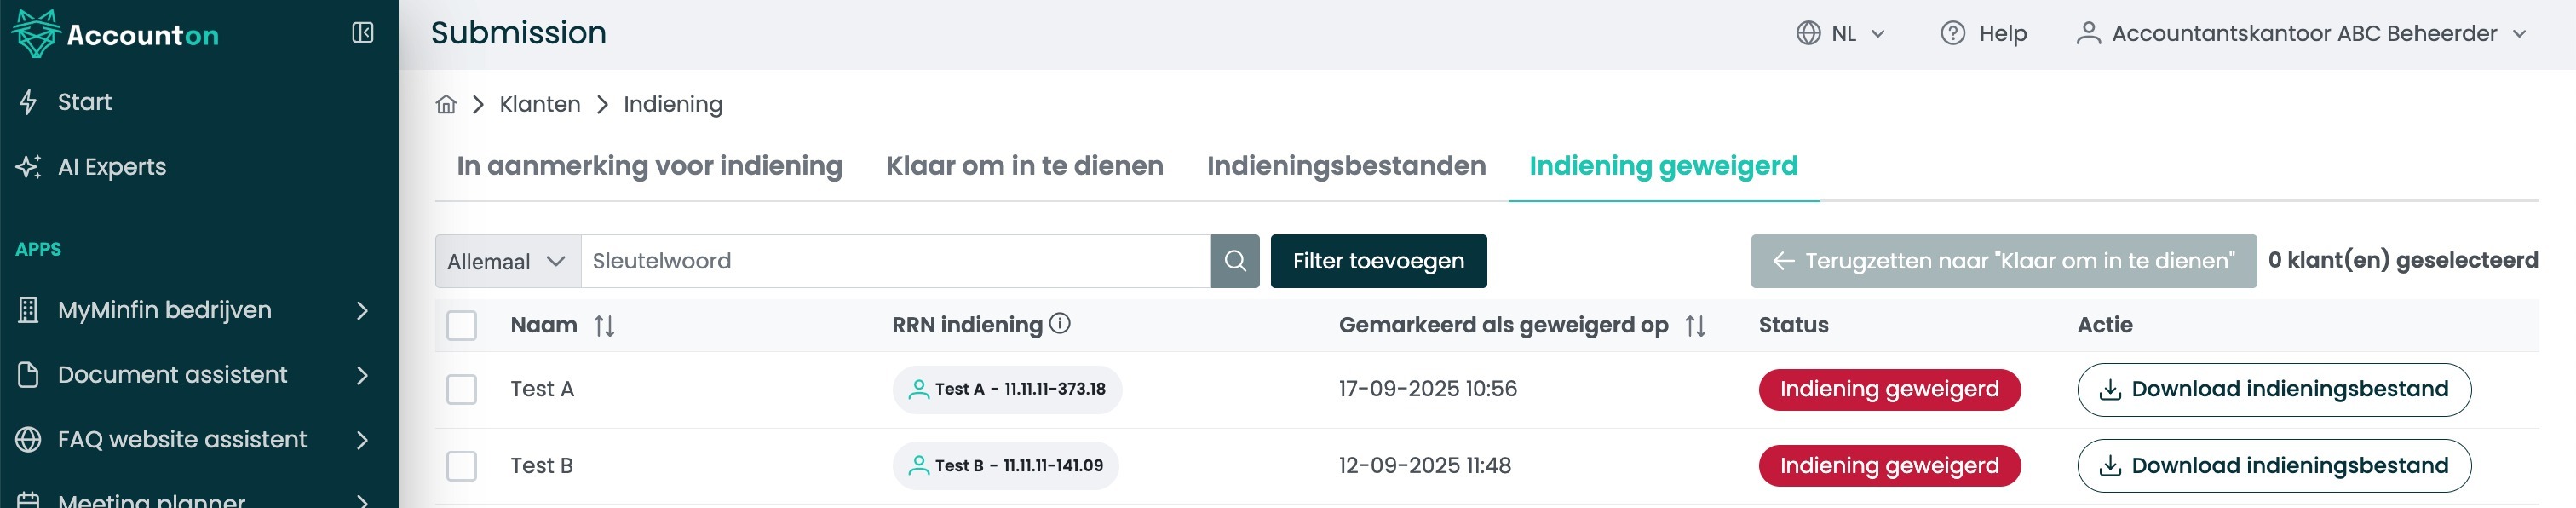Image resolution: width=2576 pixels, height=508 pixels.
Task: Switch to Klaar om in te dienen tab
Action: pos(1024,166)
